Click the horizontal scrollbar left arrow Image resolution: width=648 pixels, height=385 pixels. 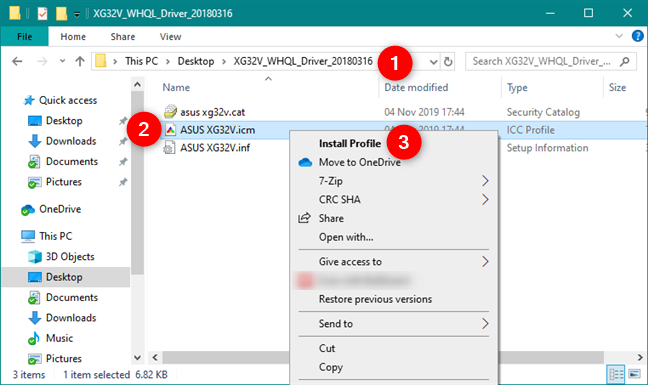155,357
